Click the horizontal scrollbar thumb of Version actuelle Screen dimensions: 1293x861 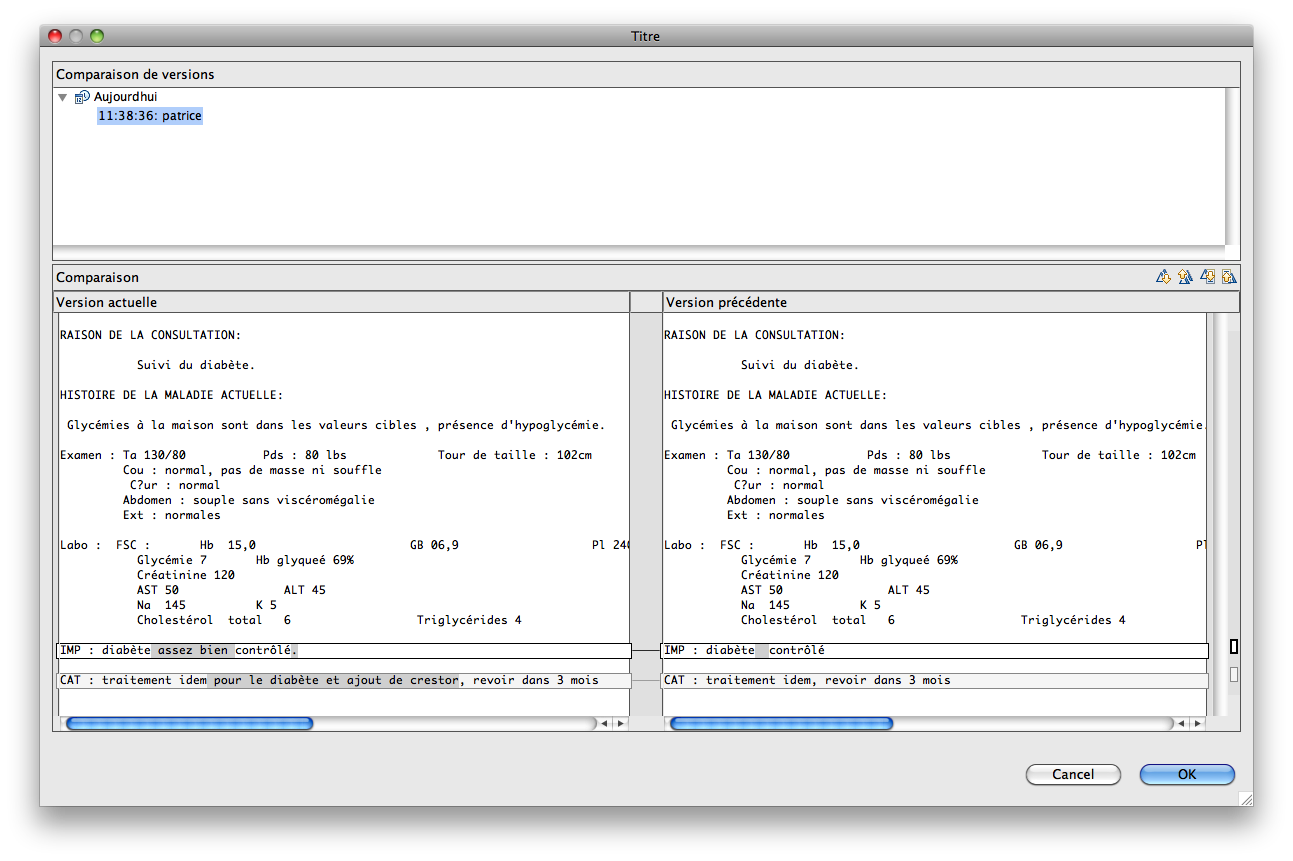[189, 723]
